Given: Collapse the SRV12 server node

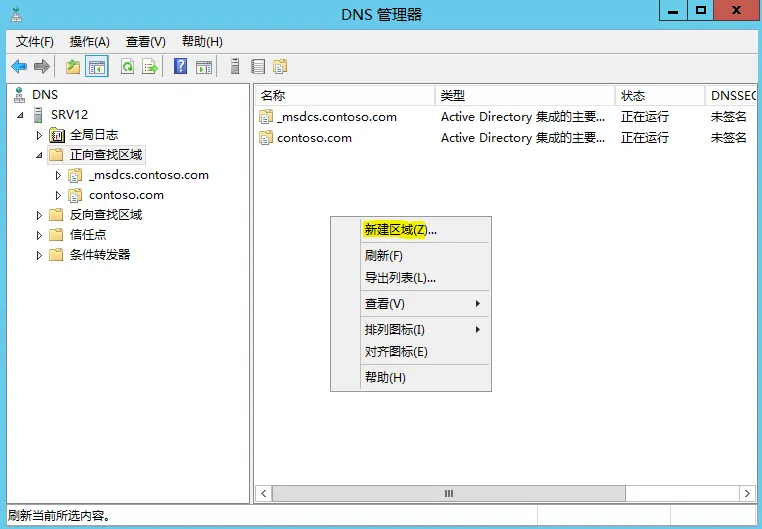Looking at the screenshot, I should [22, 115].
